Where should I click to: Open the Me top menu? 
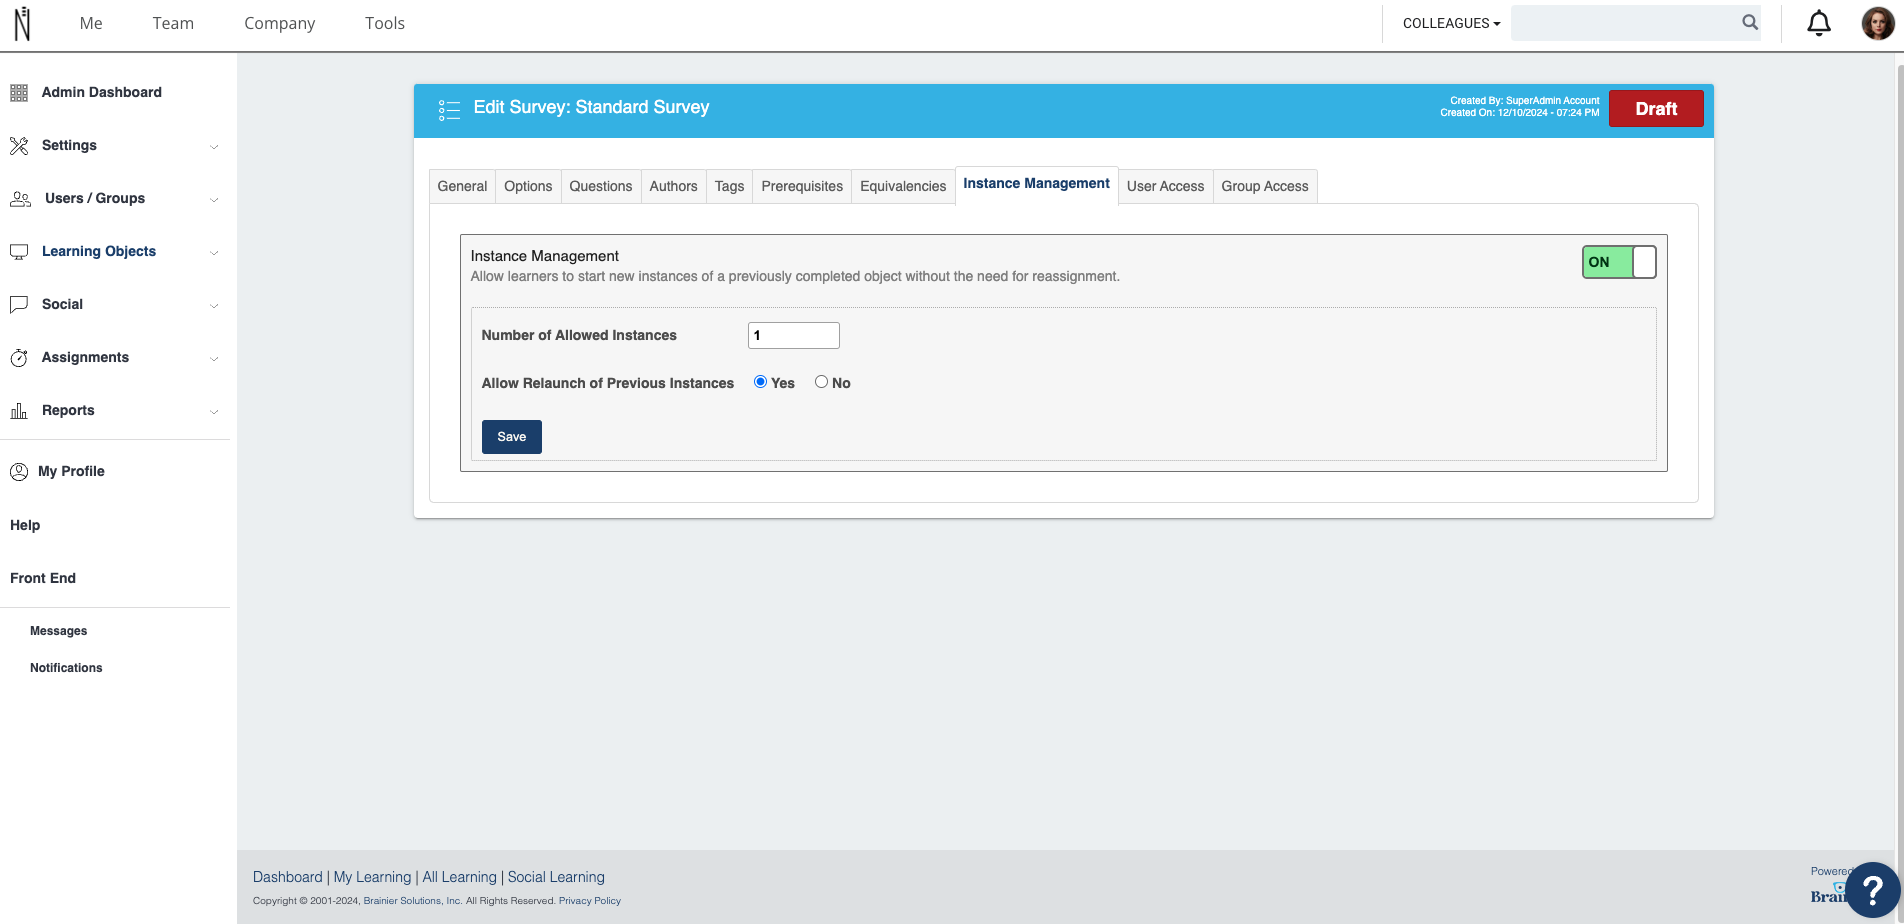[91, 23]
